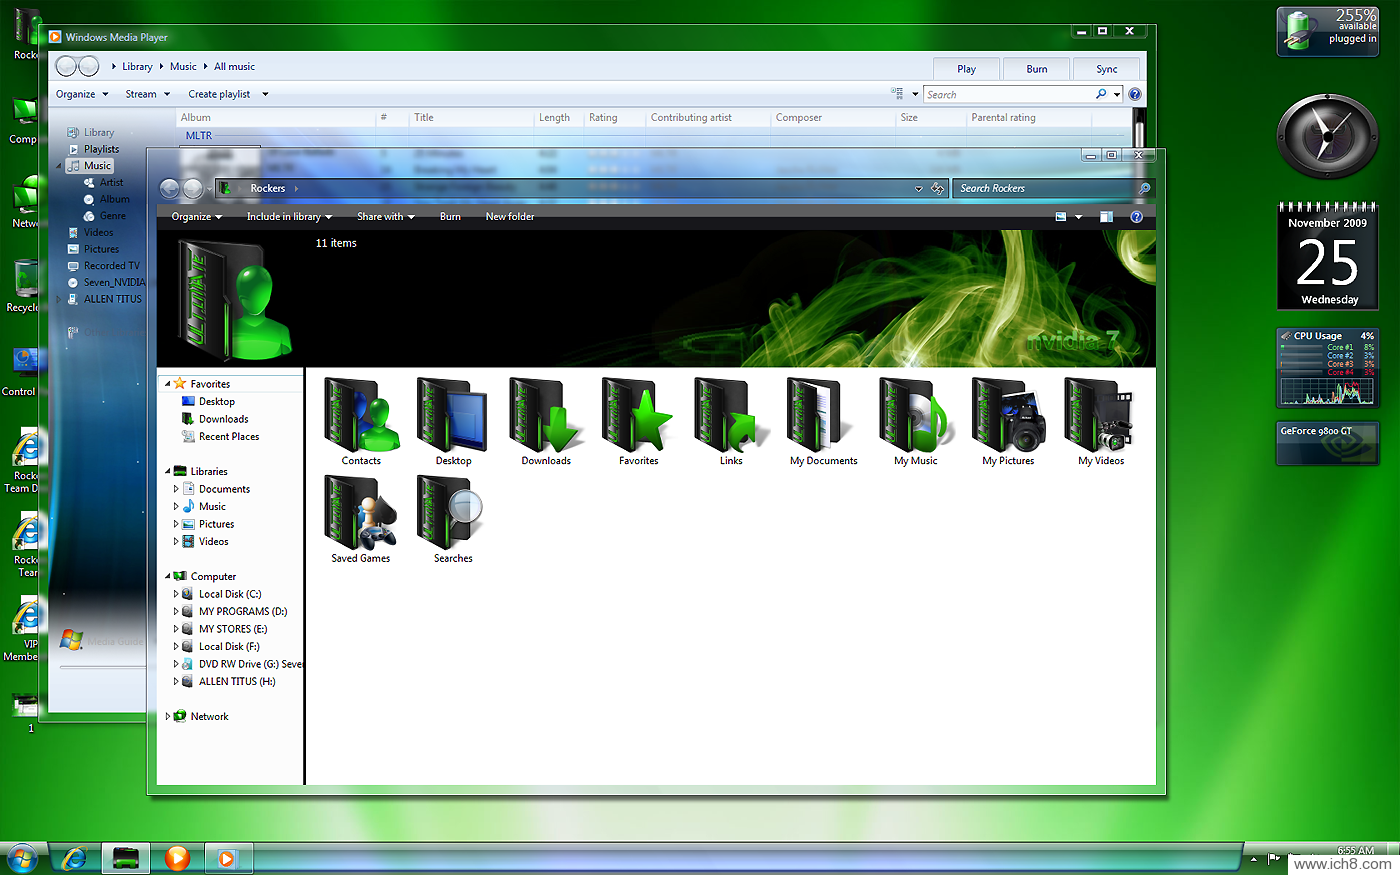The image size is (1400, 875).
Task: Click the Media Player view options icon
Action: (x=897, y=93)
